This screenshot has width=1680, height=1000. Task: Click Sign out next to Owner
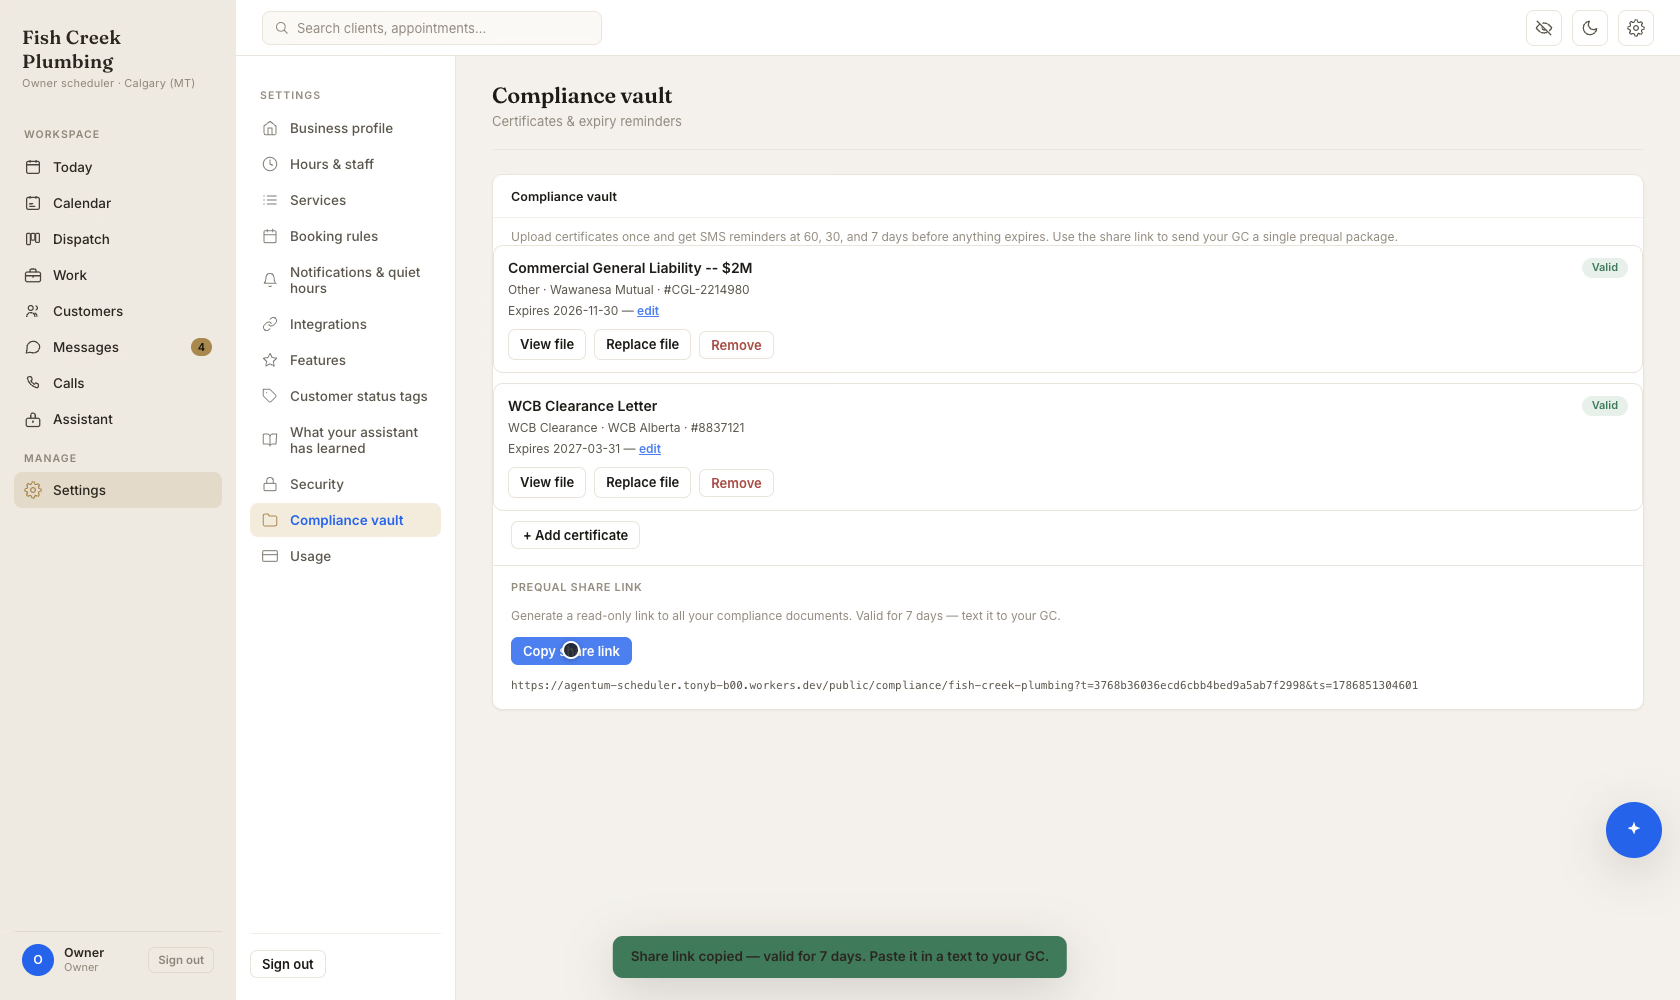[181, 960]
